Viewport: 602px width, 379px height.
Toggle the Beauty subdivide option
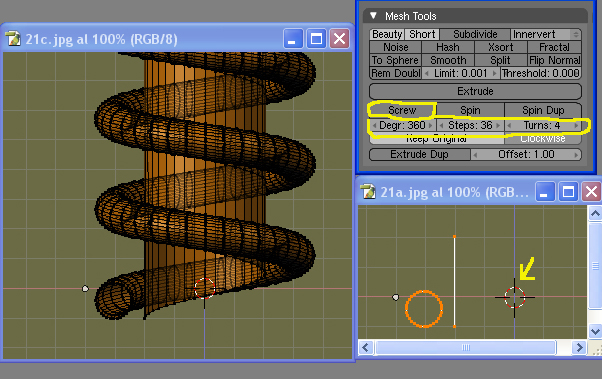coord(387,35)
